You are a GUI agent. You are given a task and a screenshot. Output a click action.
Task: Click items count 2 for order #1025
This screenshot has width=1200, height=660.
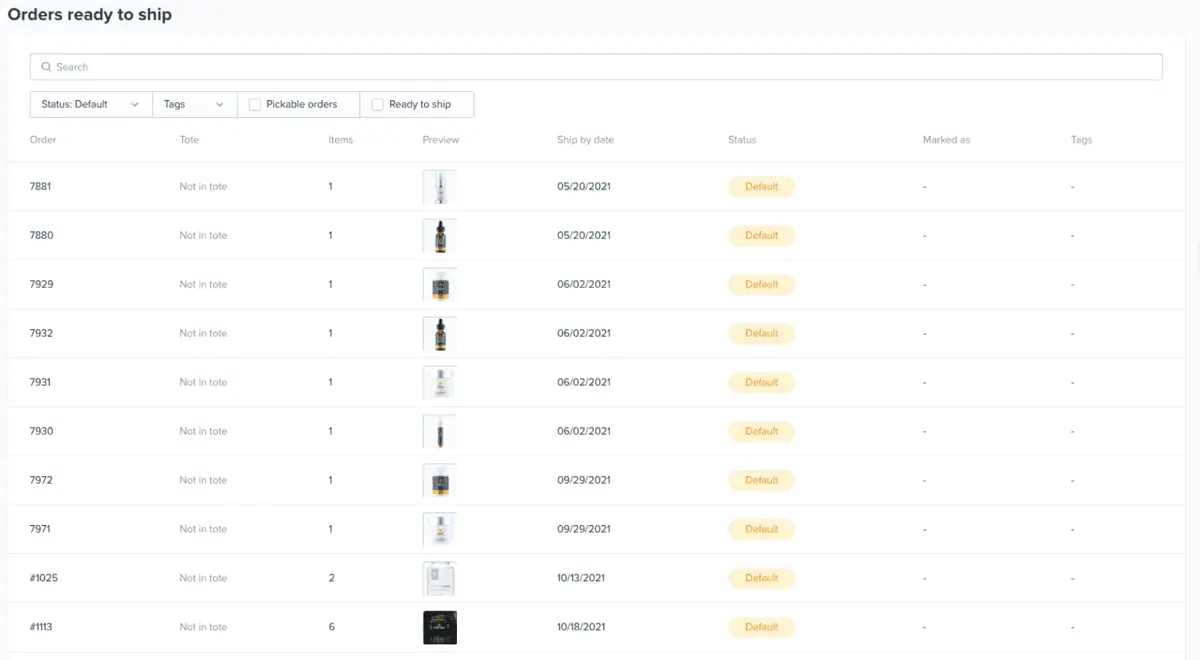click(x=331, y=579)
